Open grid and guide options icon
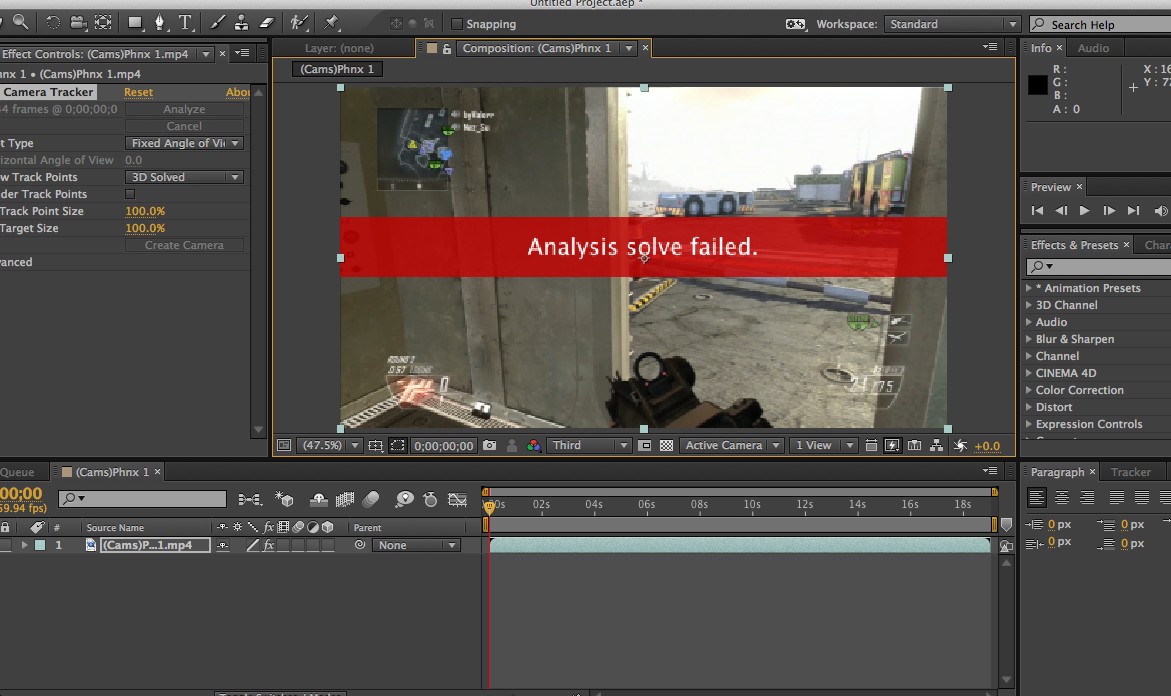 point(376,445)
